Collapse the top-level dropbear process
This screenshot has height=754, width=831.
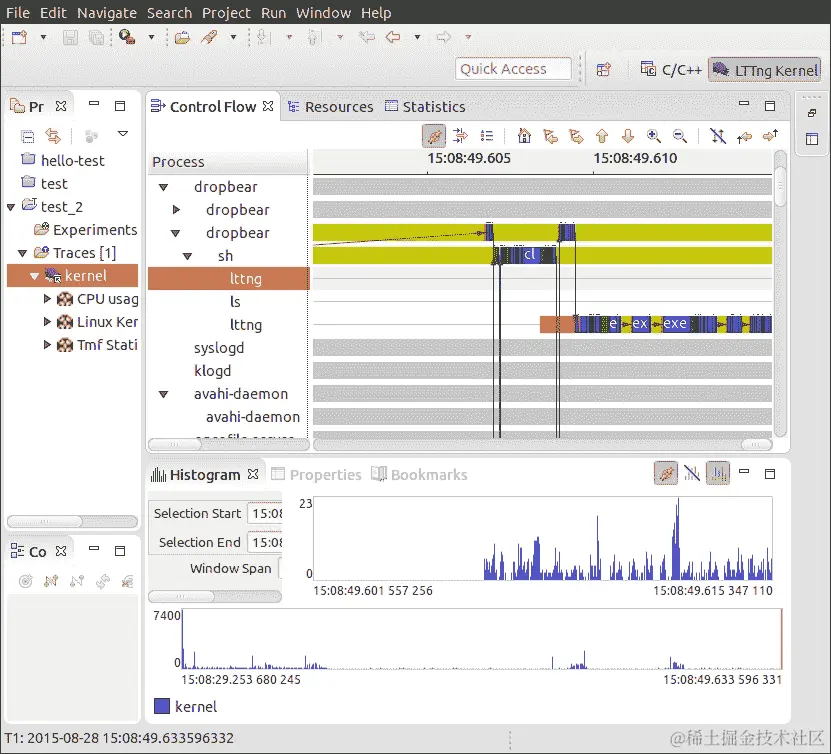tap(164, 187)
